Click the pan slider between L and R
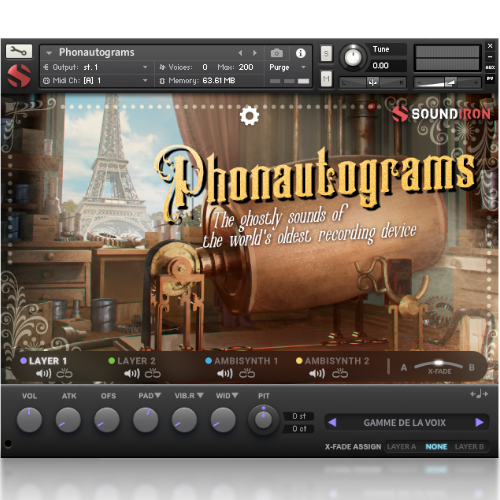This screenshot has height=500, width=500. click(x=372, y=82)
